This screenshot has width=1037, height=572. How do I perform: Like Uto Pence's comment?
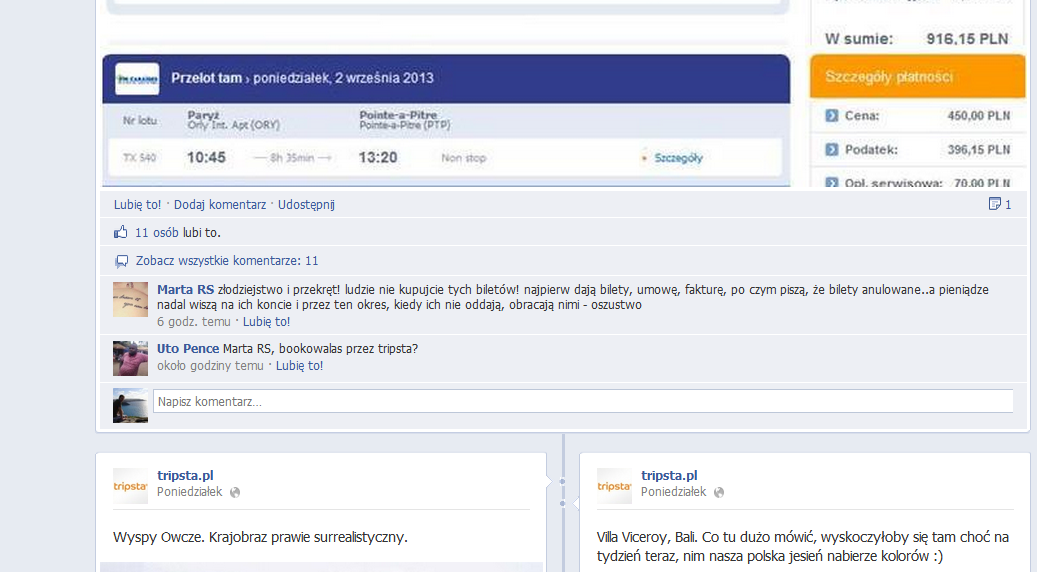300,366
